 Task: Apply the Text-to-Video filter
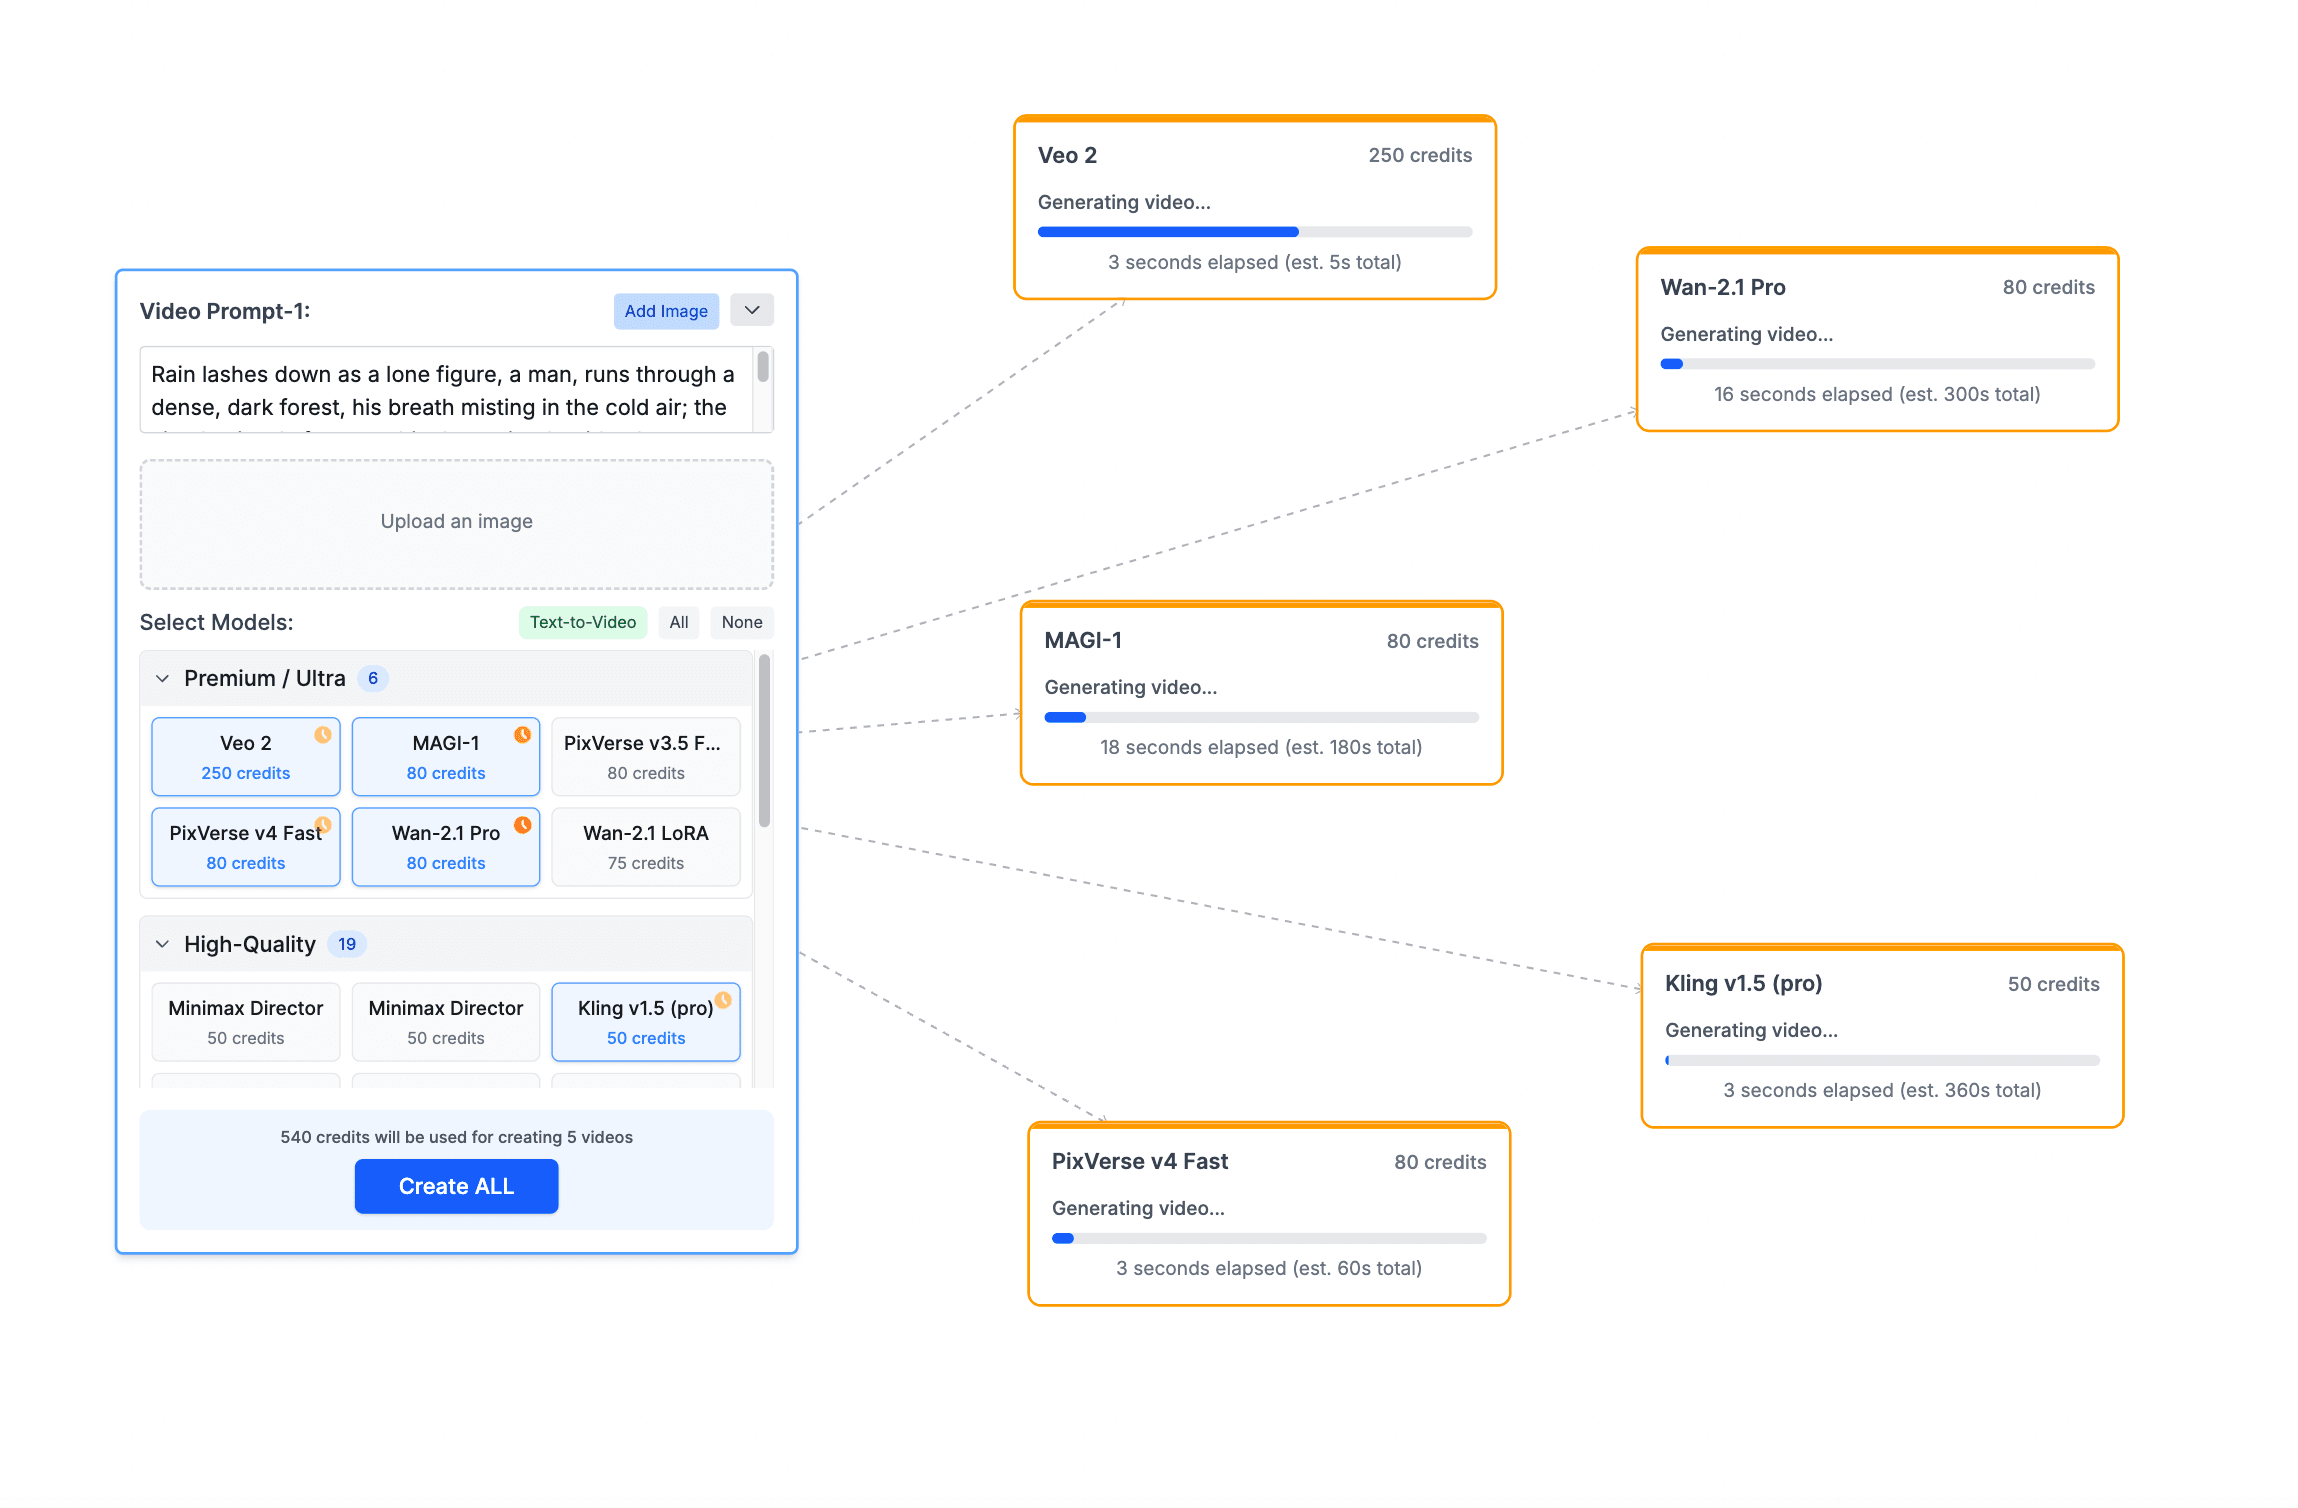(583, 622)
